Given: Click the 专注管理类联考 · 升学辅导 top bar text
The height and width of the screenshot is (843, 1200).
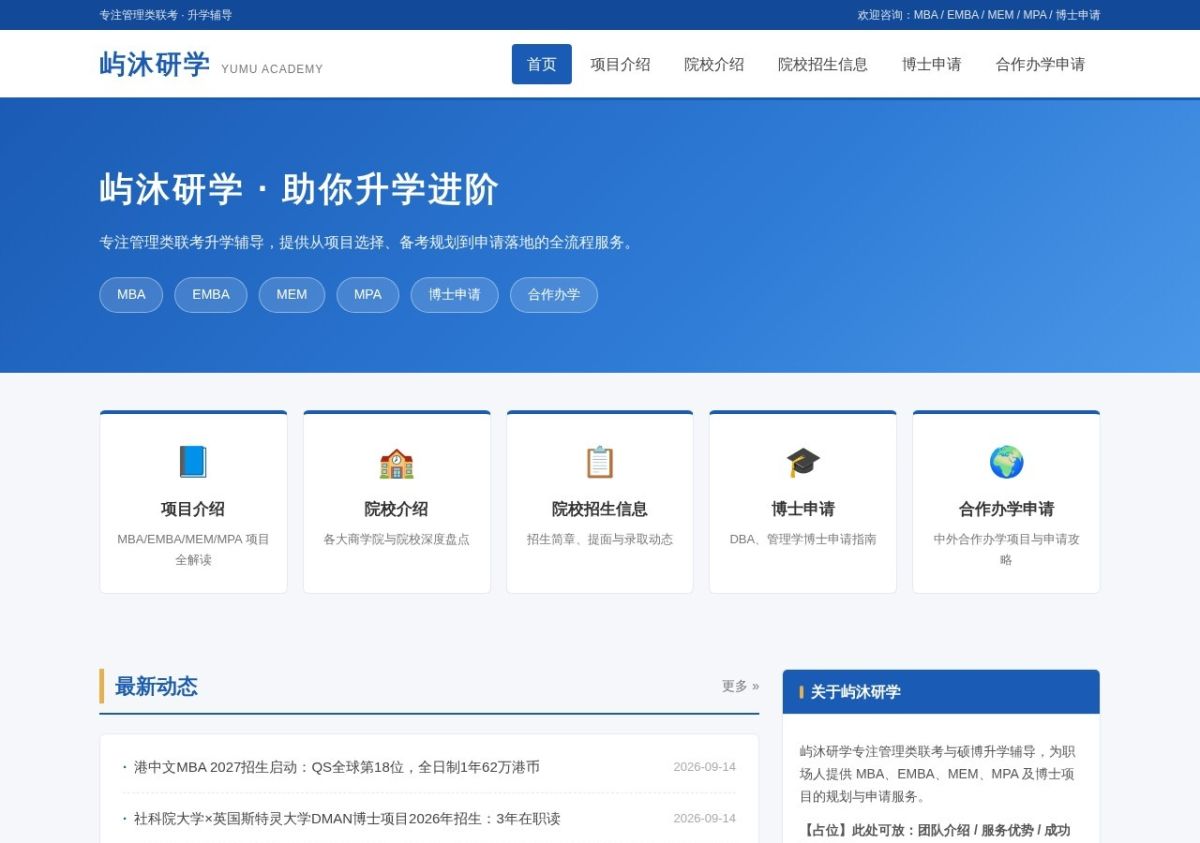Looking at the screenshot, I should pos(166,15).
